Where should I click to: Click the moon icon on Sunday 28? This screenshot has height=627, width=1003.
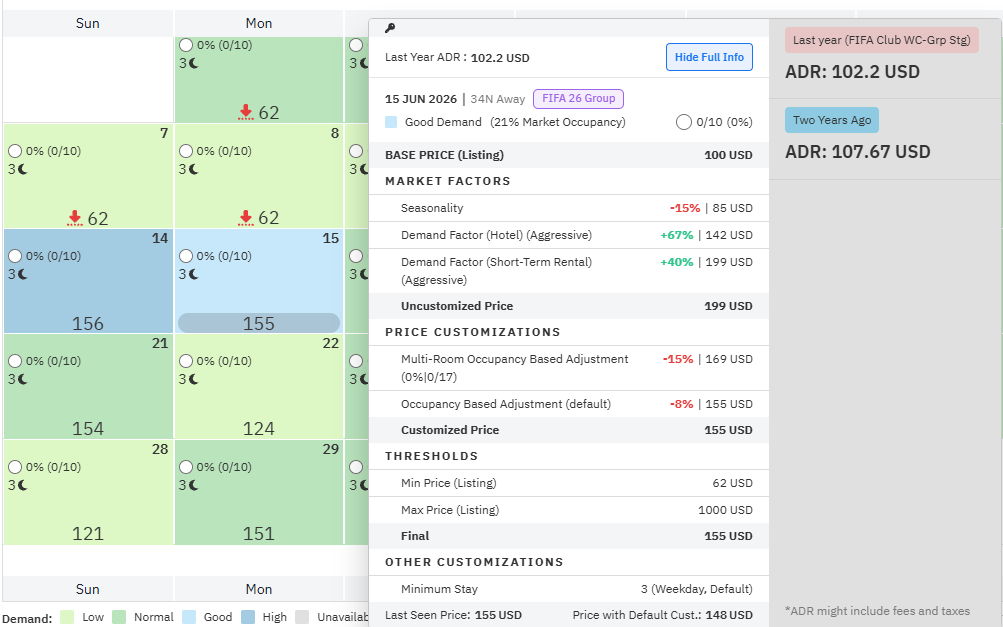[22, 486]
